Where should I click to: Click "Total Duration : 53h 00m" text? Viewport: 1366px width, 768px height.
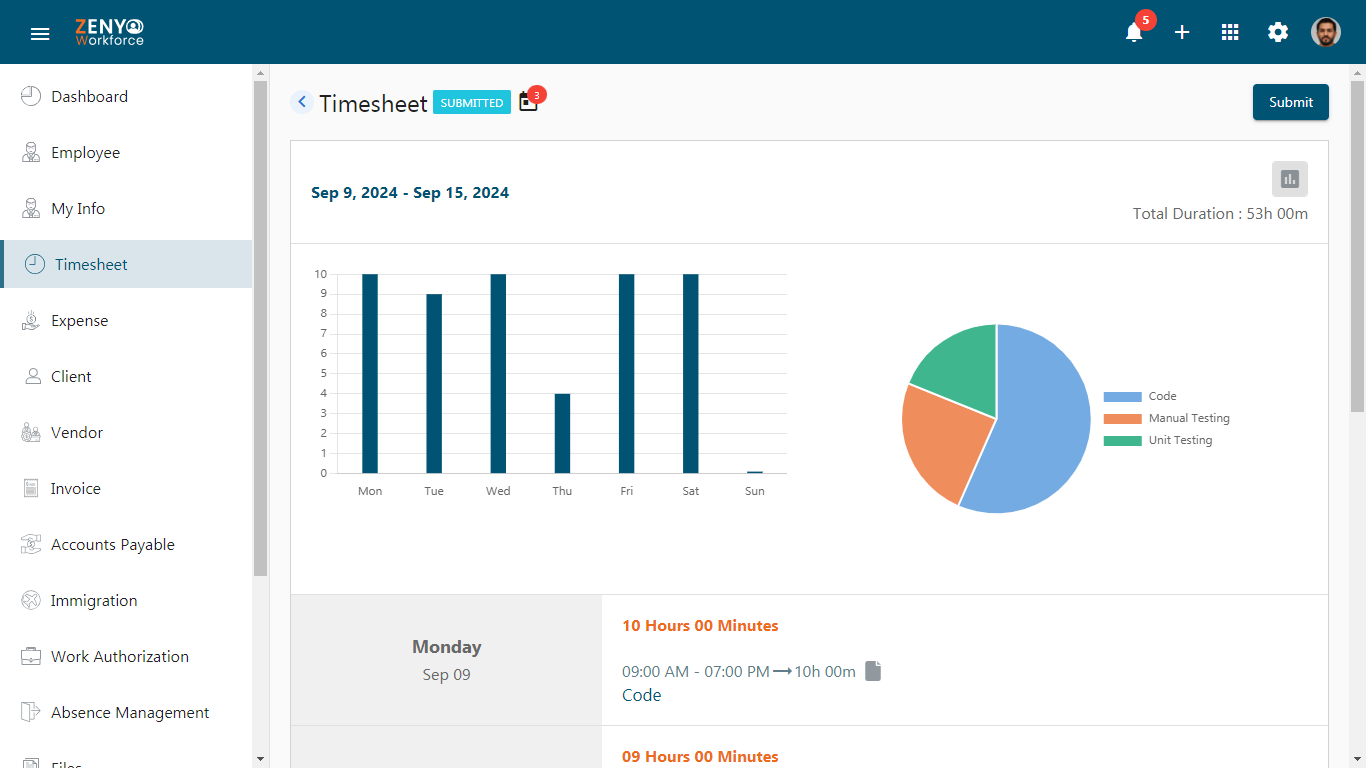1220,214
